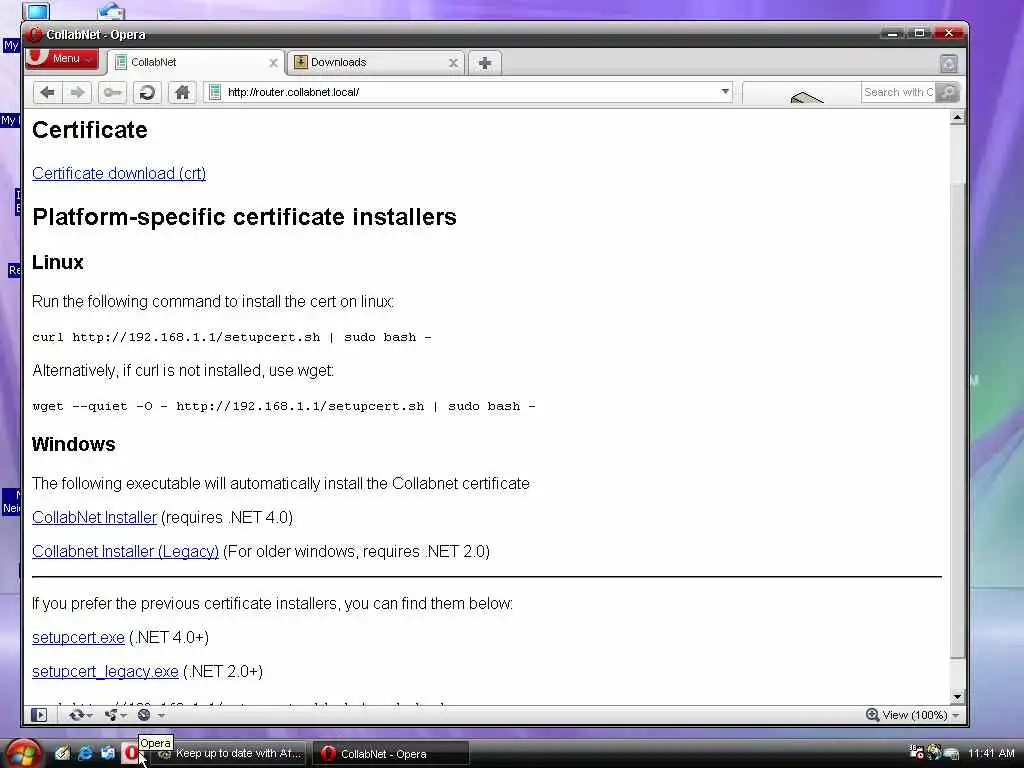The width and height of the screenshot is (1024, 768).
Task: Click the 11:41 AM taskbar clock
Action: click(x=991, y=754)
